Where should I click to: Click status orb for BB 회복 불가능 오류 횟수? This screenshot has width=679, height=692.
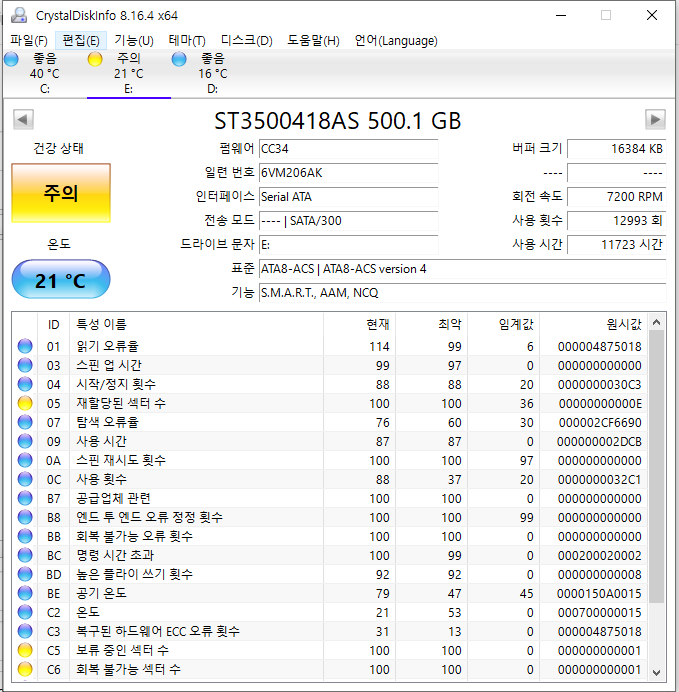tap(25, 536)
